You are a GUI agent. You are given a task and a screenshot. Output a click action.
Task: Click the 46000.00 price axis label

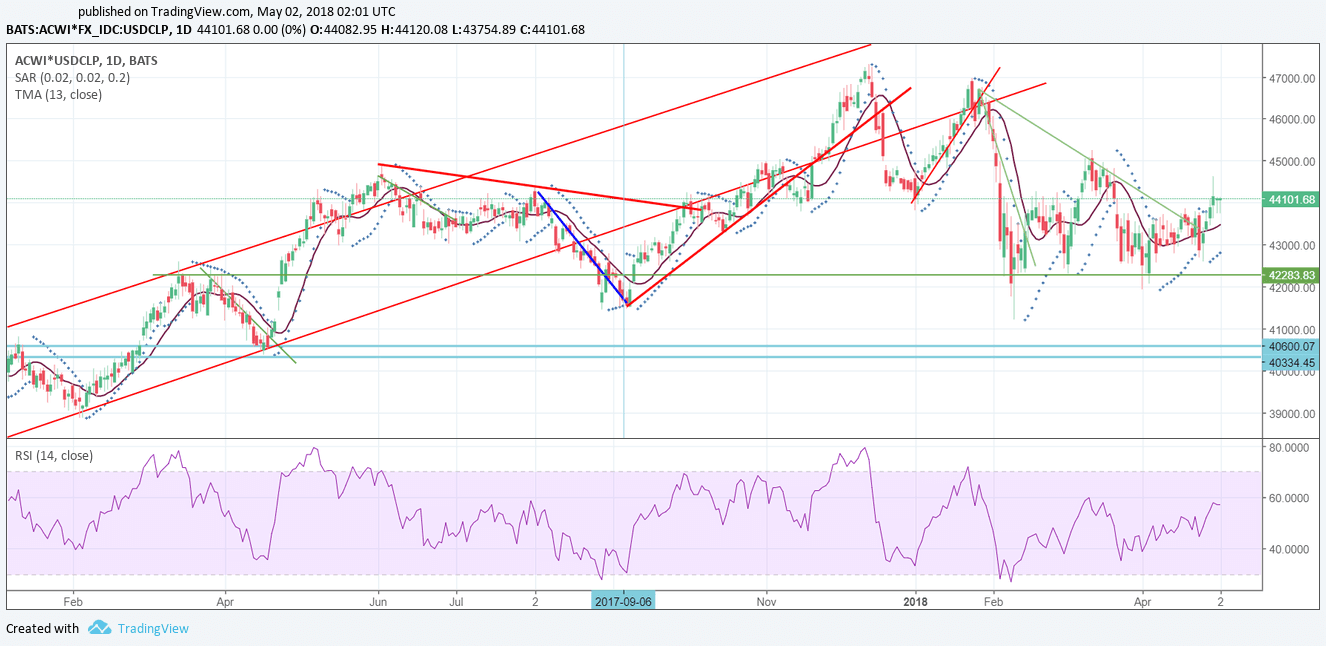click(x=1292, y=120)
